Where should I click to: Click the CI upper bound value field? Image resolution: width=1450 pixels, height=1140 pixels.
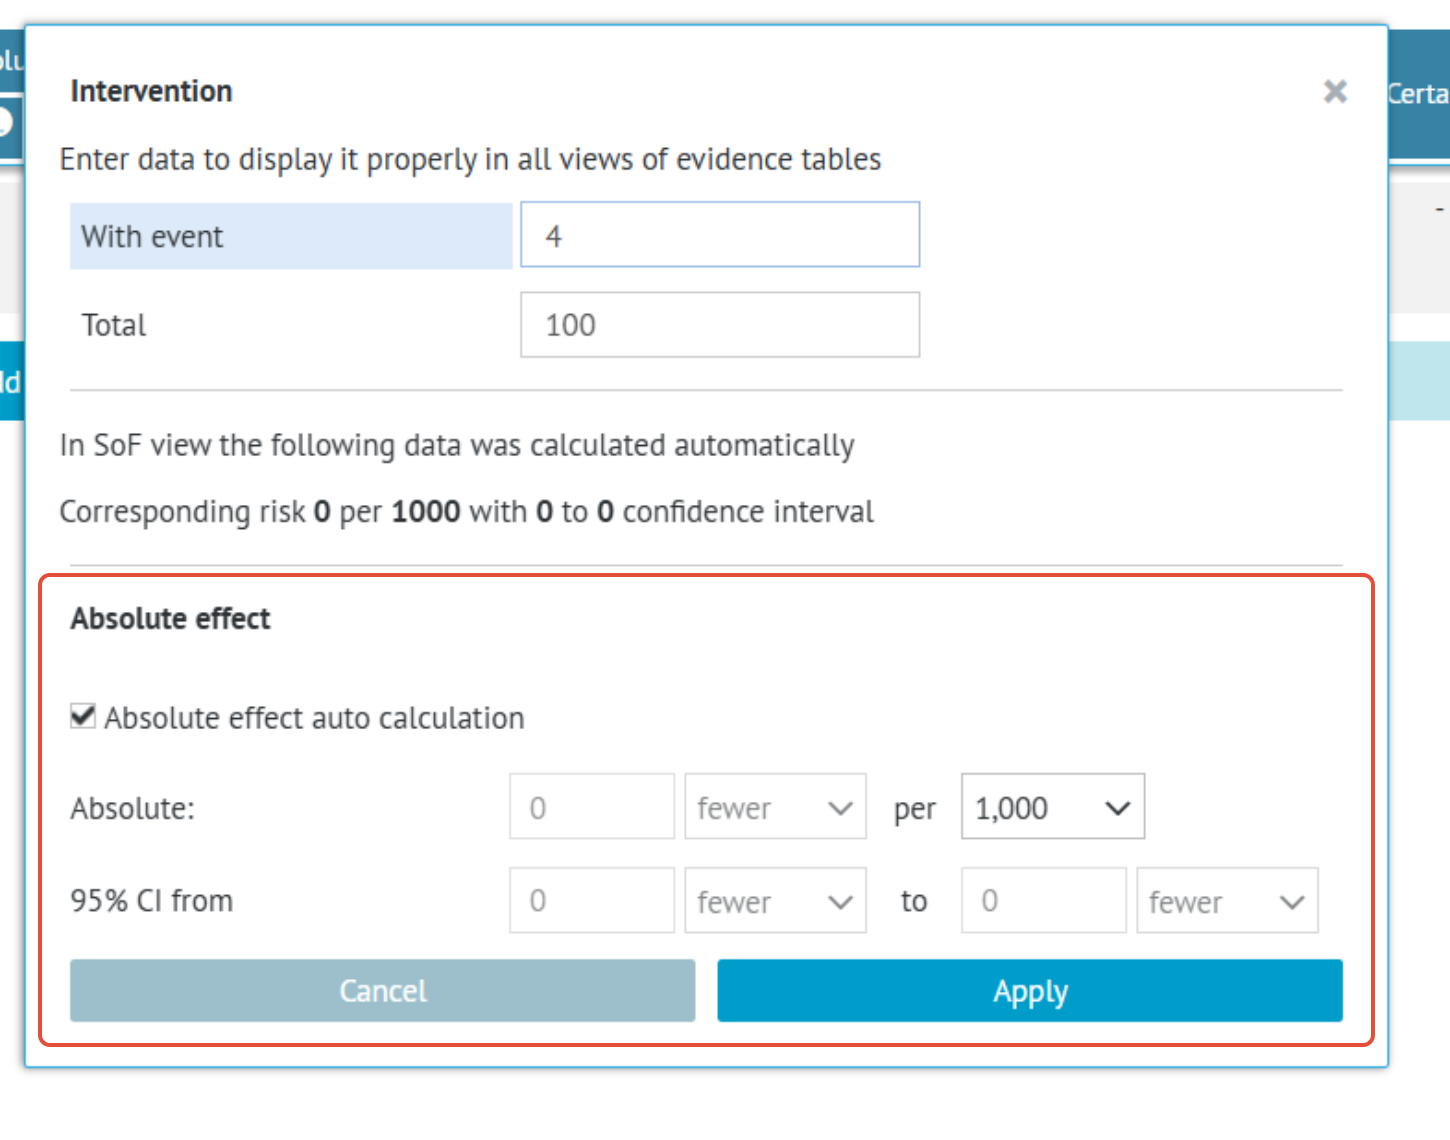pos(1043,901)
